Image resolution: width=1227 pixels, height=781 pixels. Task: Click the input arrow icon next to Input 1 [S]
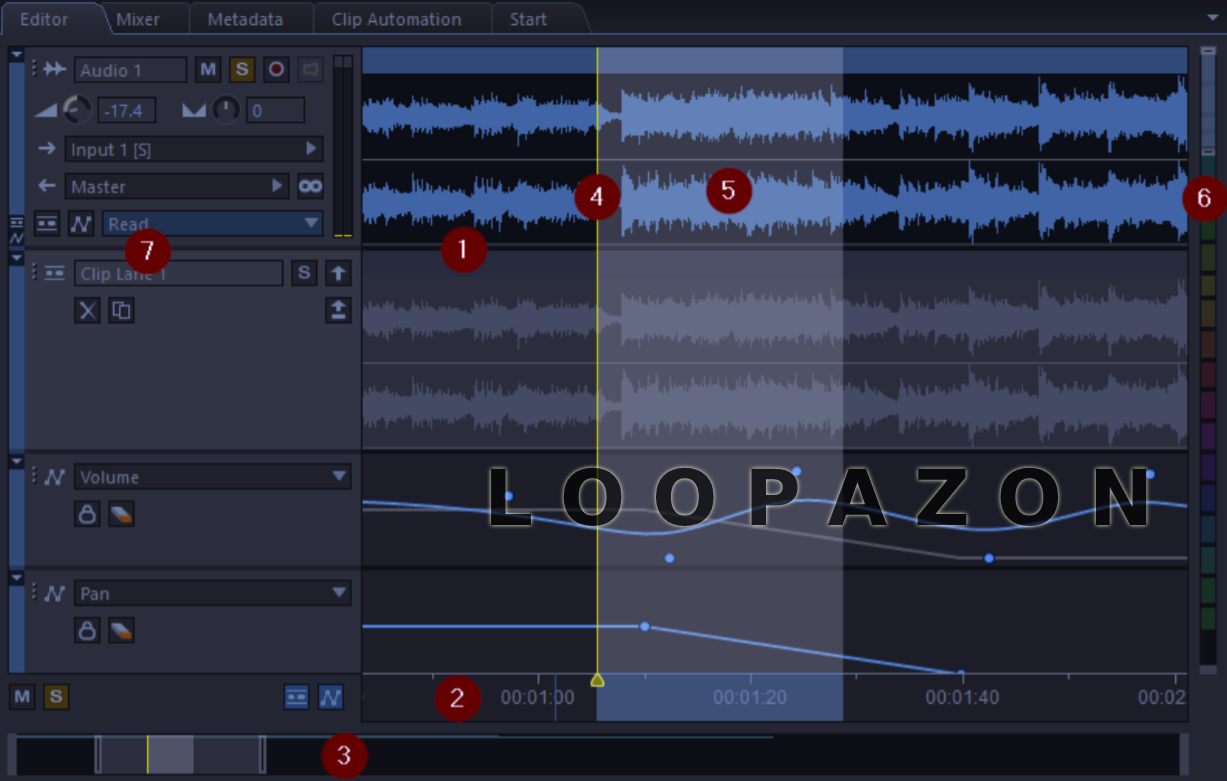(47, 149)
